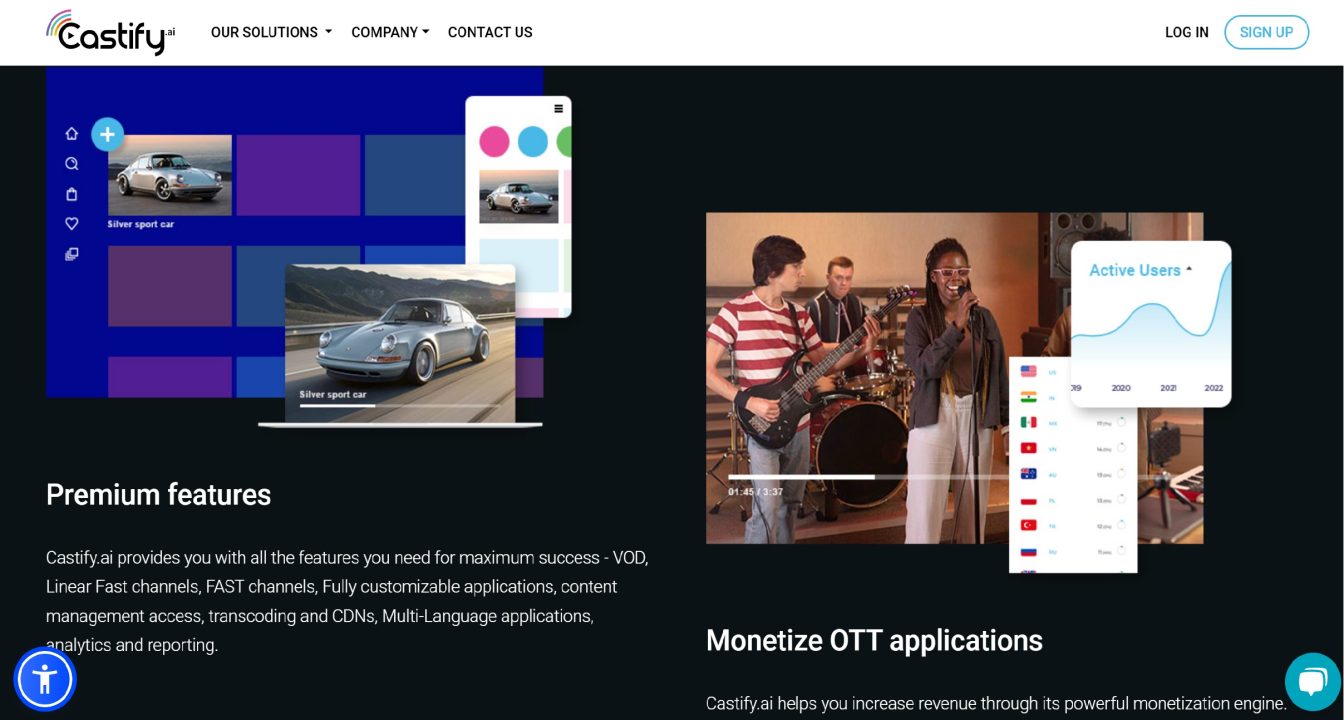The width and height of the screenshot is (1344, 720).
Task: Open the live chat bubble
Action: pos(1312,682)
